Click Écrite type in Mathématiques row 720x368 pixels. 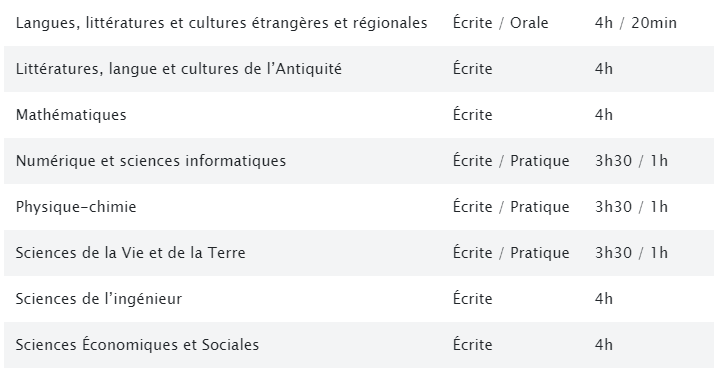coord(472,114)
